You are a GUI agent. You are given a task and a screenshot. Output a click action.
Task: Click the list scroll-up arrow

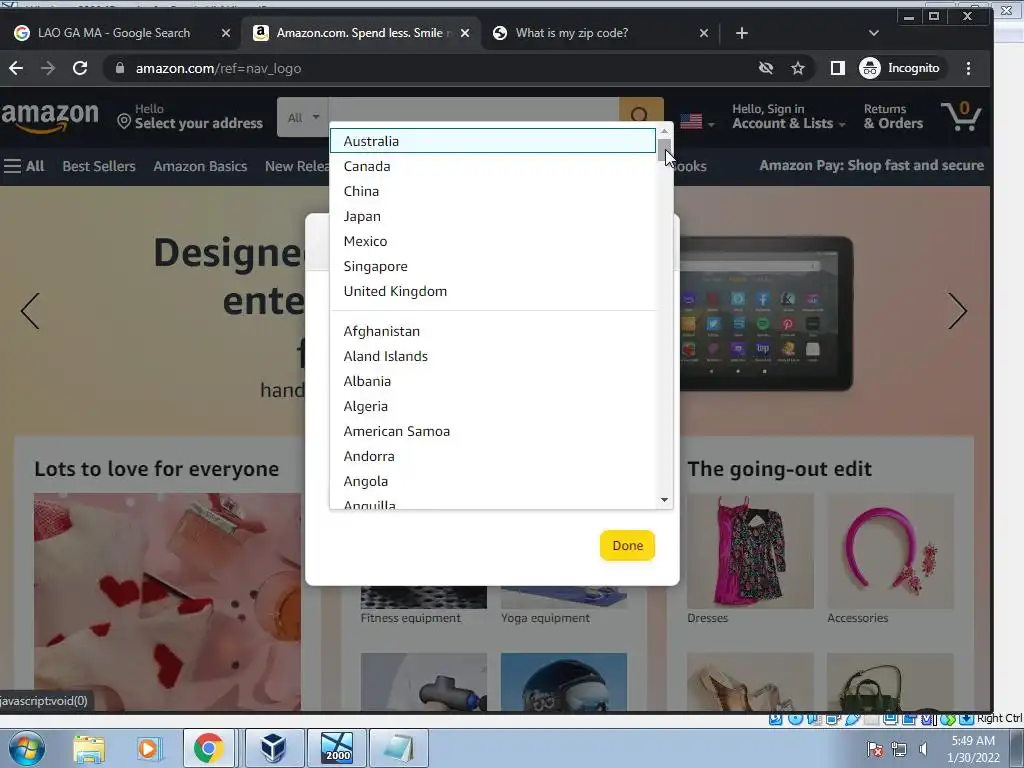[664, 131]
